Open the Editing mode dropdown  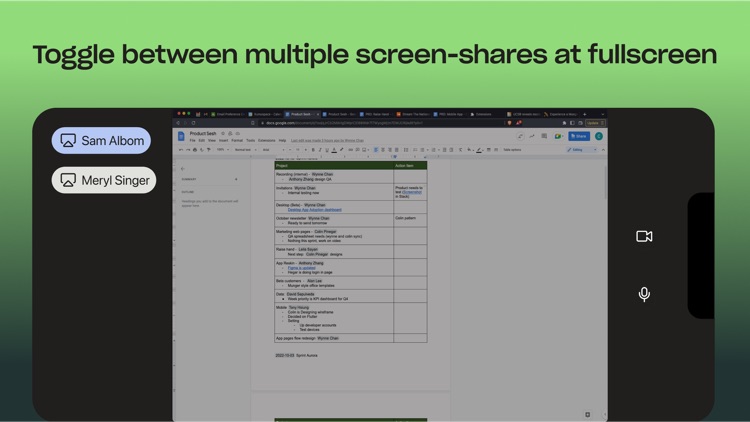tap(582, 150)
